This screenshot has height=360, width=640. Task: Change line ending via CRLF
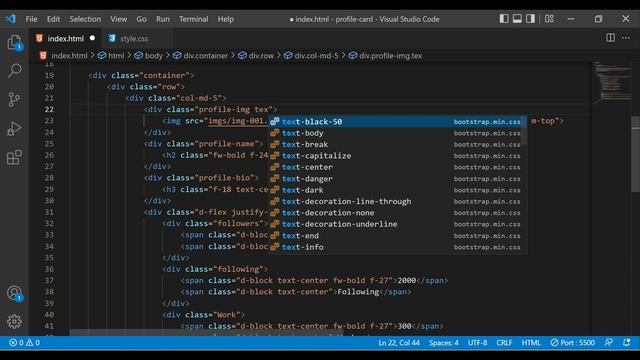coord(504,342)
